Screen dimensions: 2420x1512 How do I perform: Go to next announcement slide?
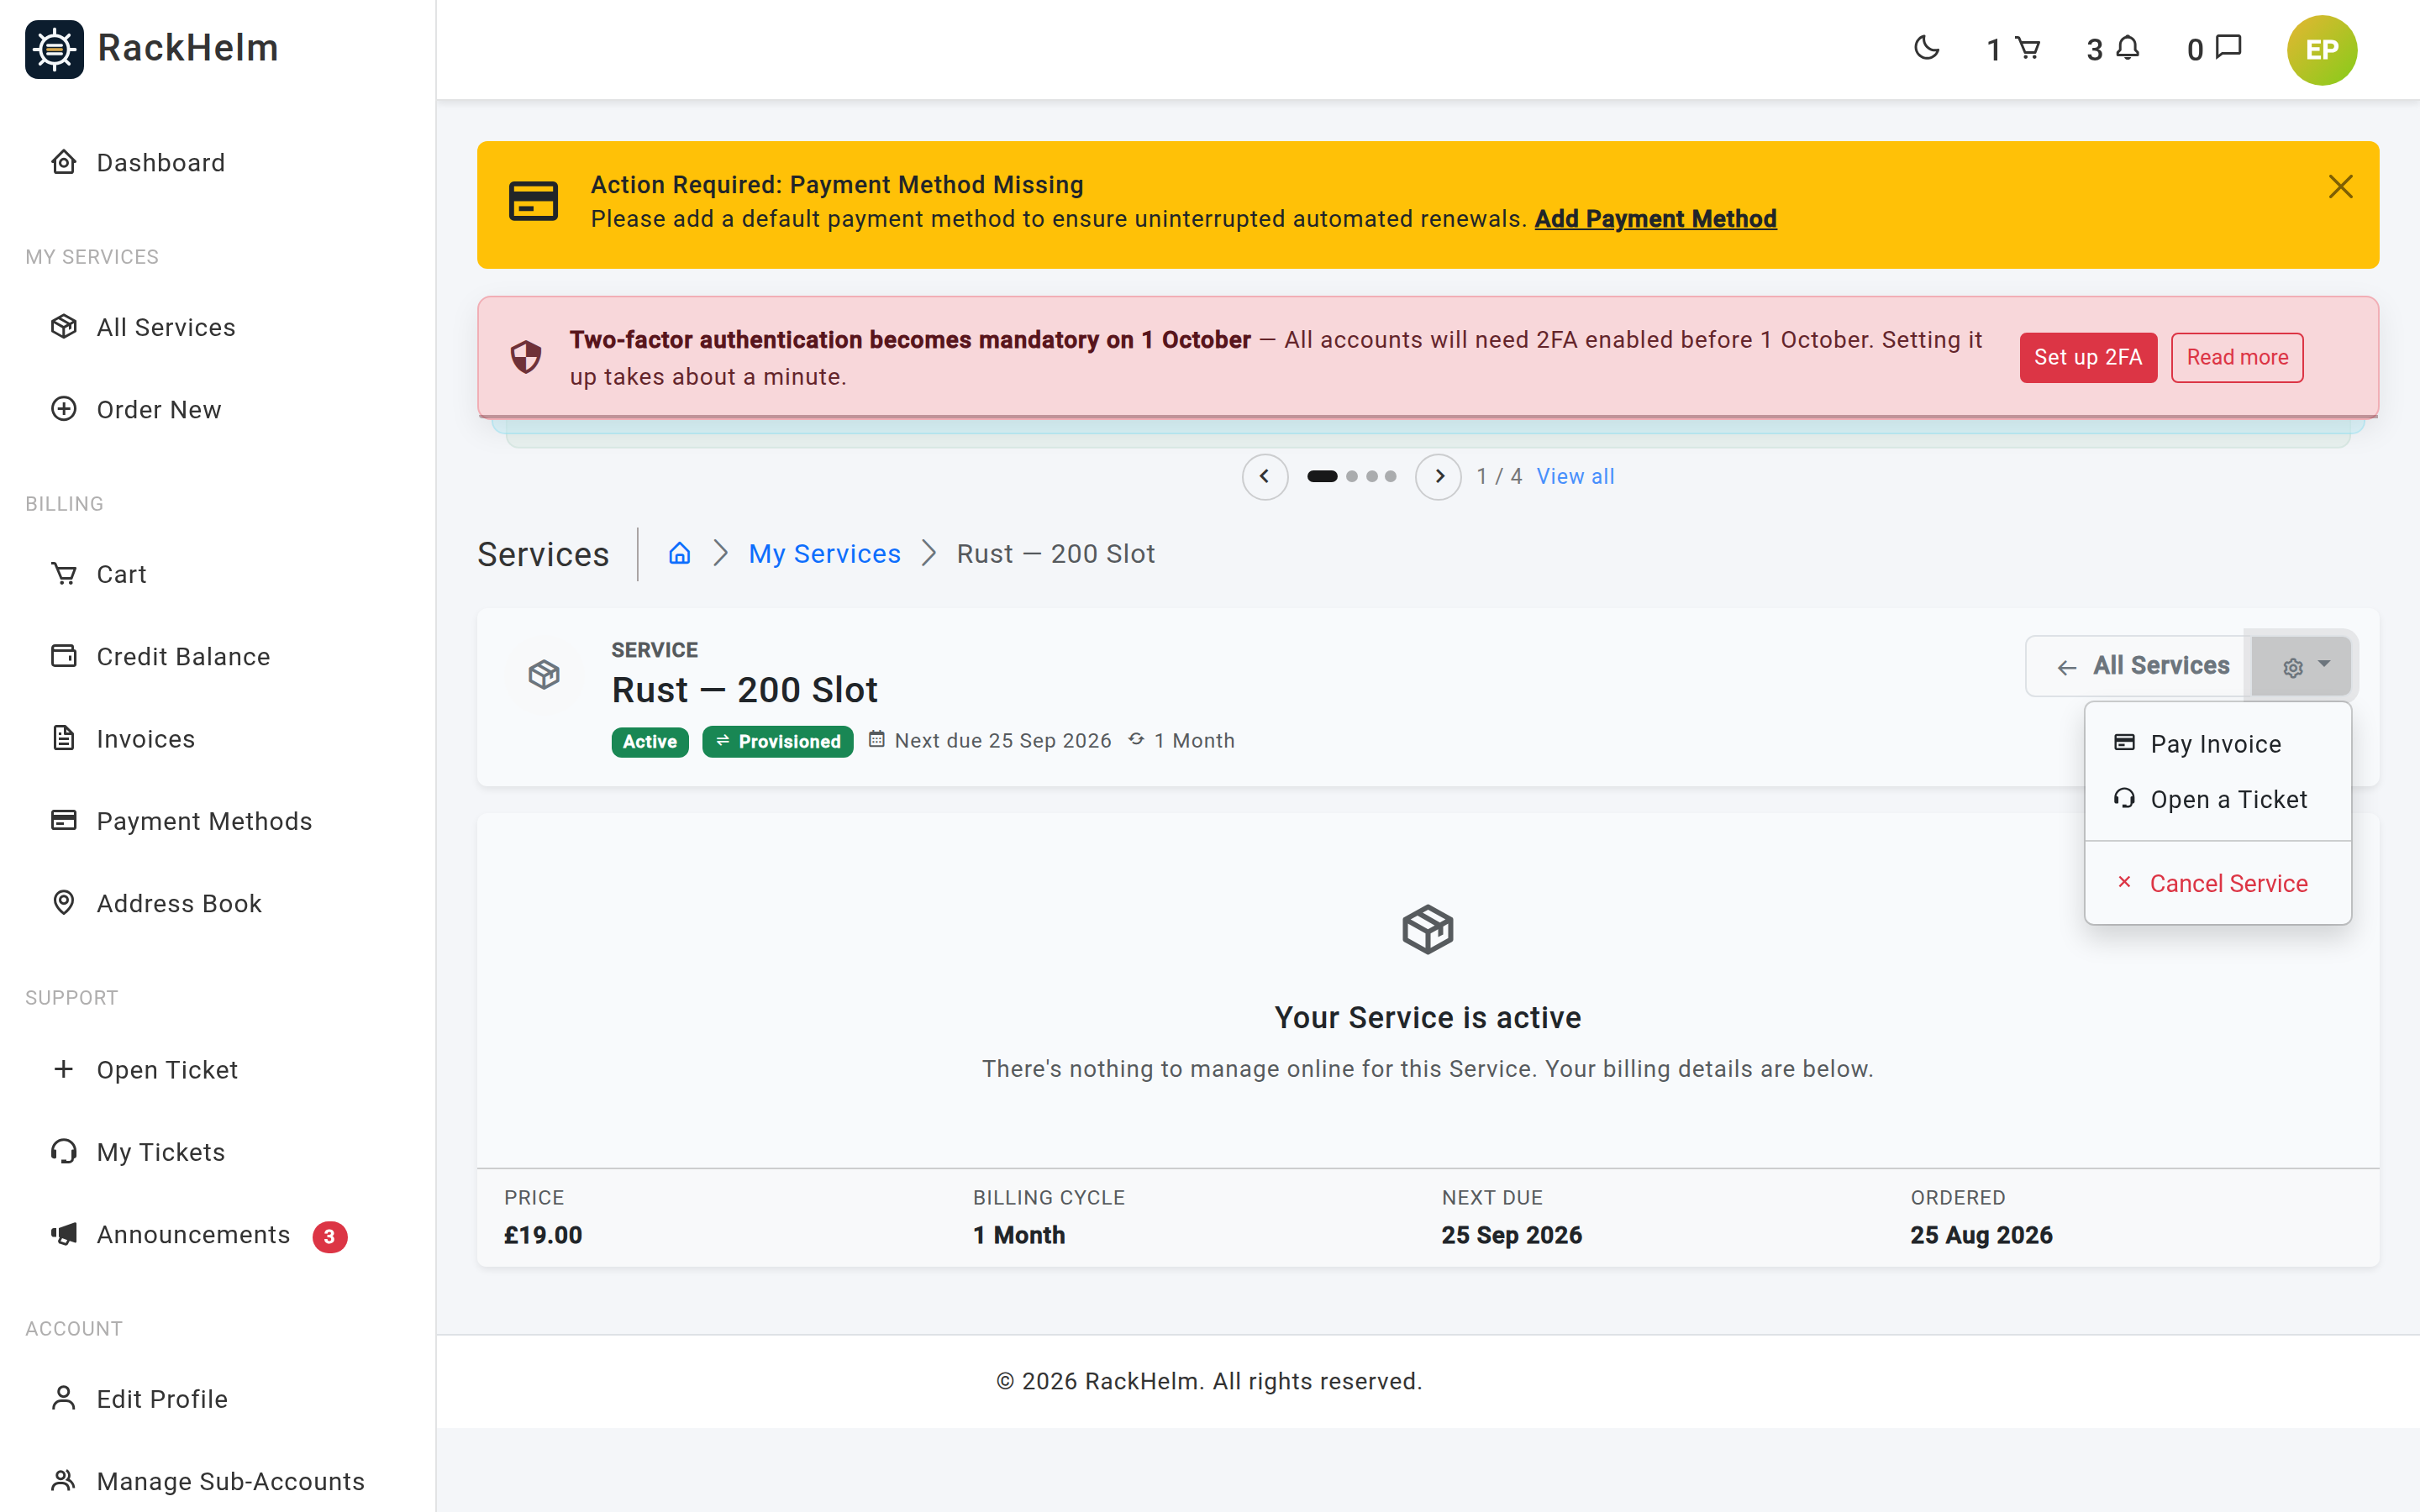tap(1438, 476)
